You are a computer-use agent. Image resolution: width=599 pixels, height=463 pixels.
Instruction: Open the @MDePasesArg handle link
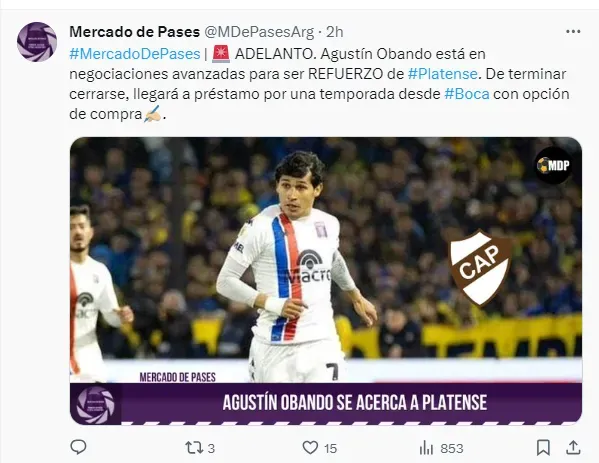pyautogui.click(x=259, y=32)
